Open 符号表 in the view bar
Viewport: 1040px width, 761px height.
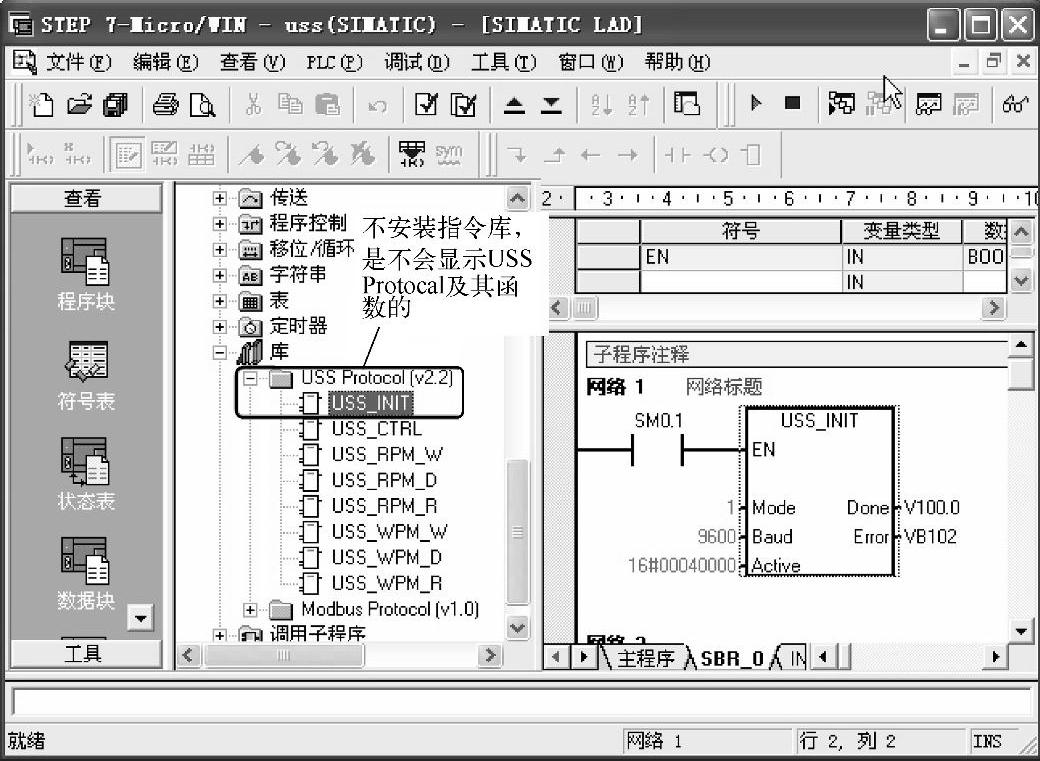tap(86, 375)
